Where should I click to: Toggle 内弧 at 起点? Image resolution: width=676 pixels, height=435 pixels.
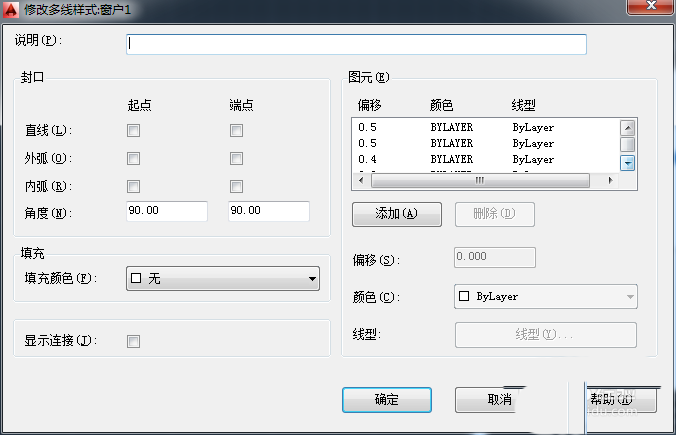point(133,186)
